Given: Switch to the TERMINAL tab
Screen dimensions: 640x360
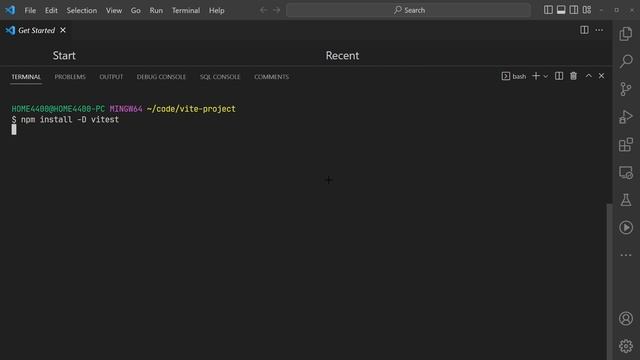Looking at the screenshot, I should point(26,77).
